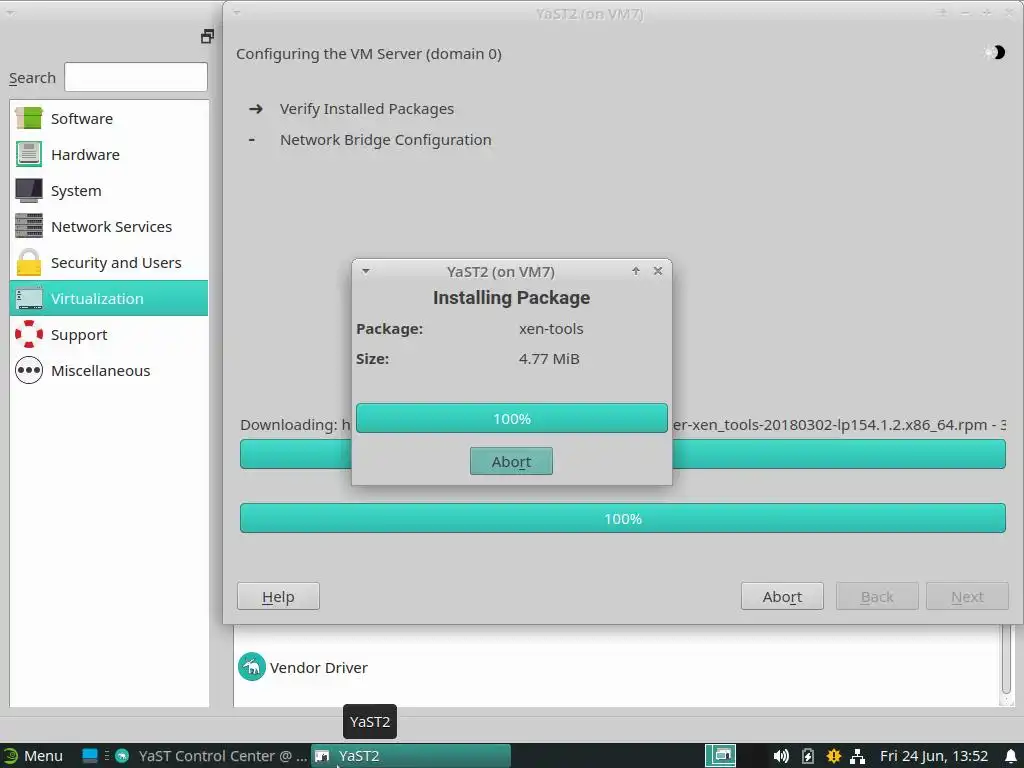This screenshot has height=768, width=1024.
Task: Click the Help button
Action: click(278, 596)
